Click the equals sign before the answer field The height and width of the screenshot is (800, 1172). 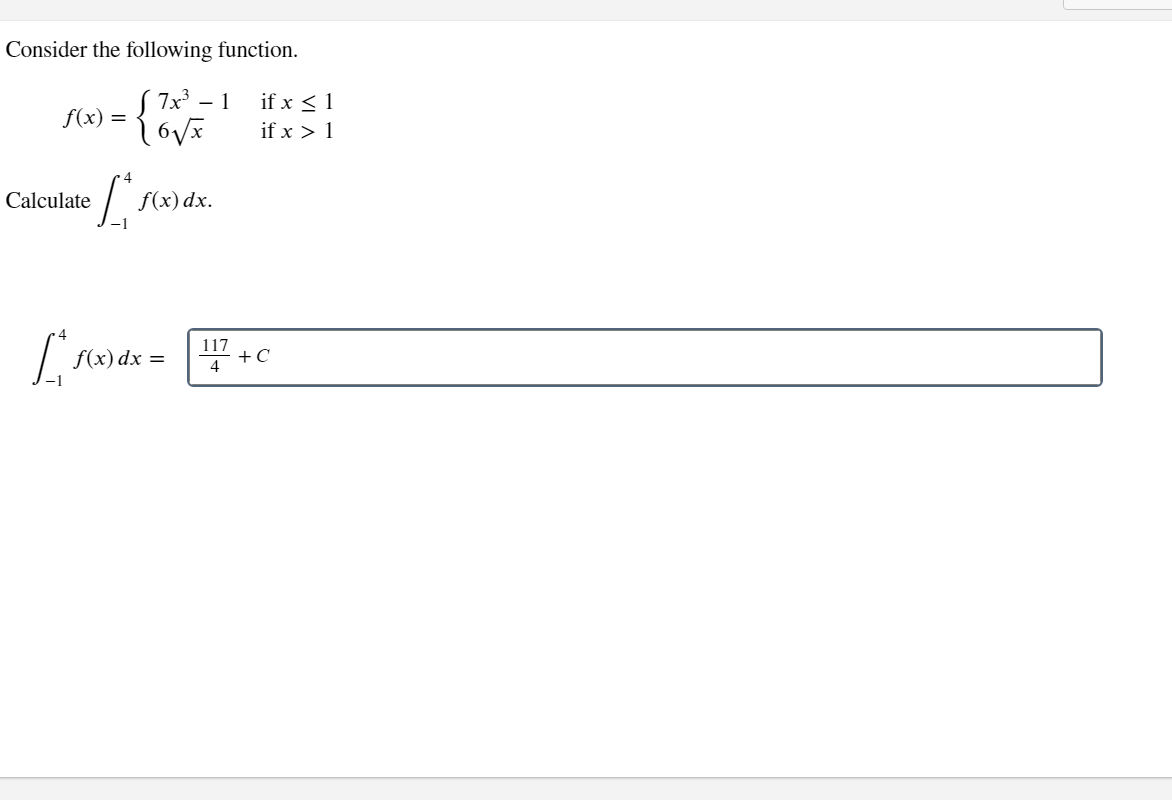coord(155,357)
